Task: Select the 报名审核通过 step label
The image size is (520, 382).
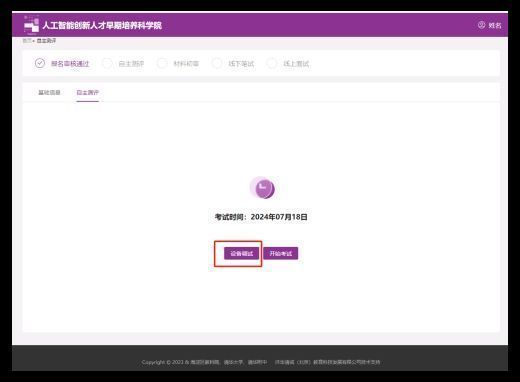Action: tap(70, 64)
